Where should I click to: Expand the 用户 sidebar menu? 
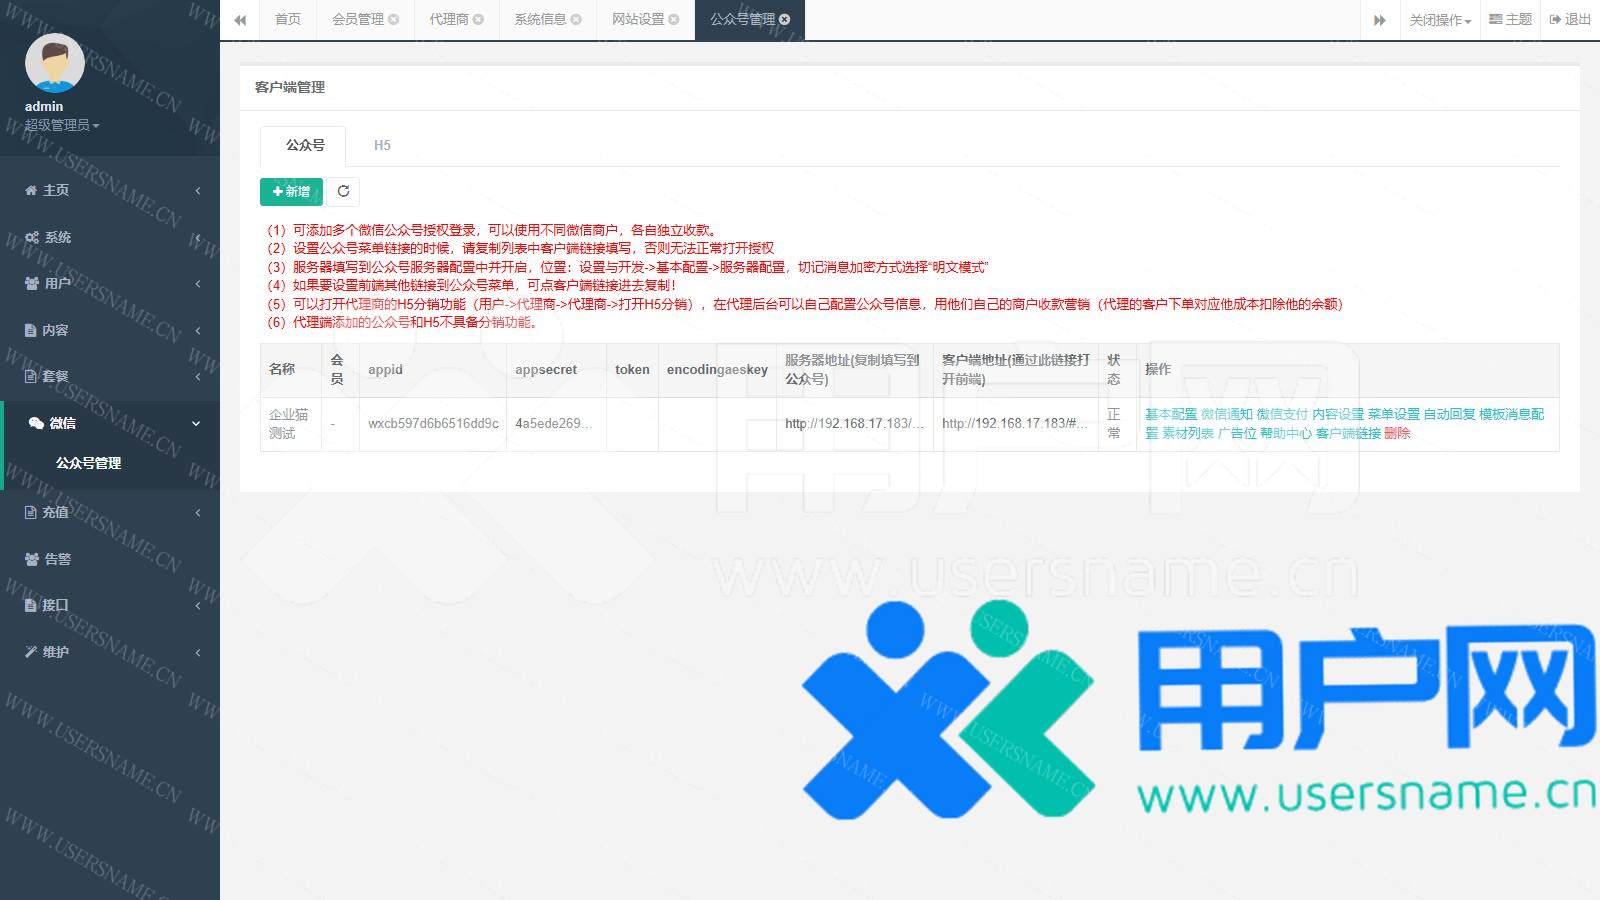[110, 283]
